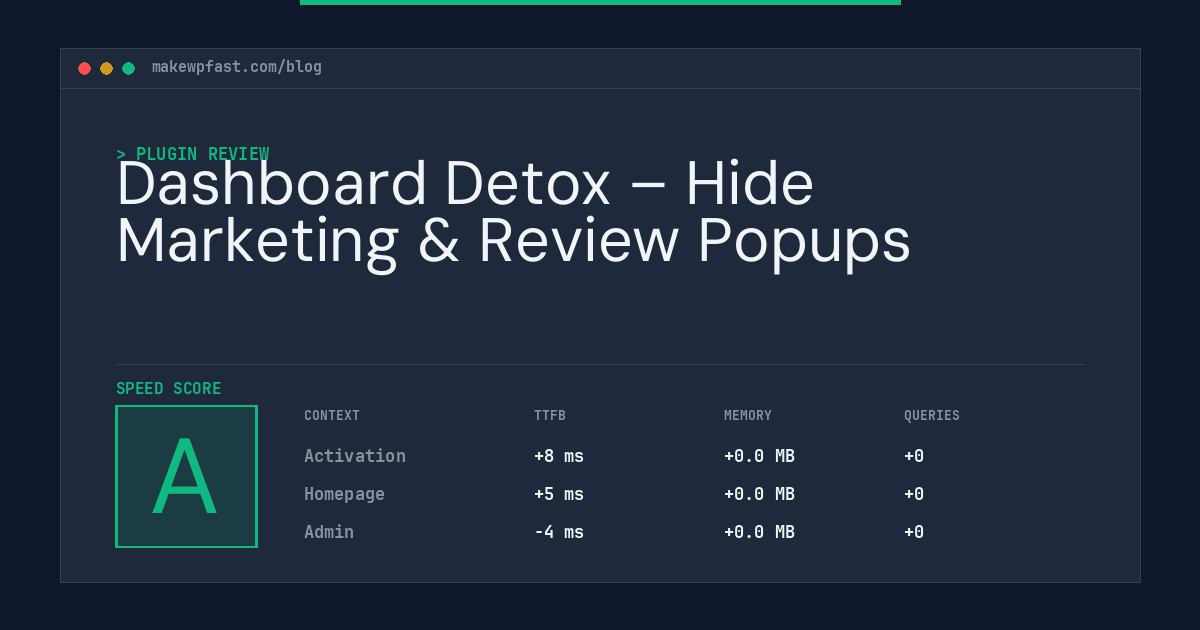
Task: Click the green maximize dot
Action: pyautogui.click(x=128, y=68)
